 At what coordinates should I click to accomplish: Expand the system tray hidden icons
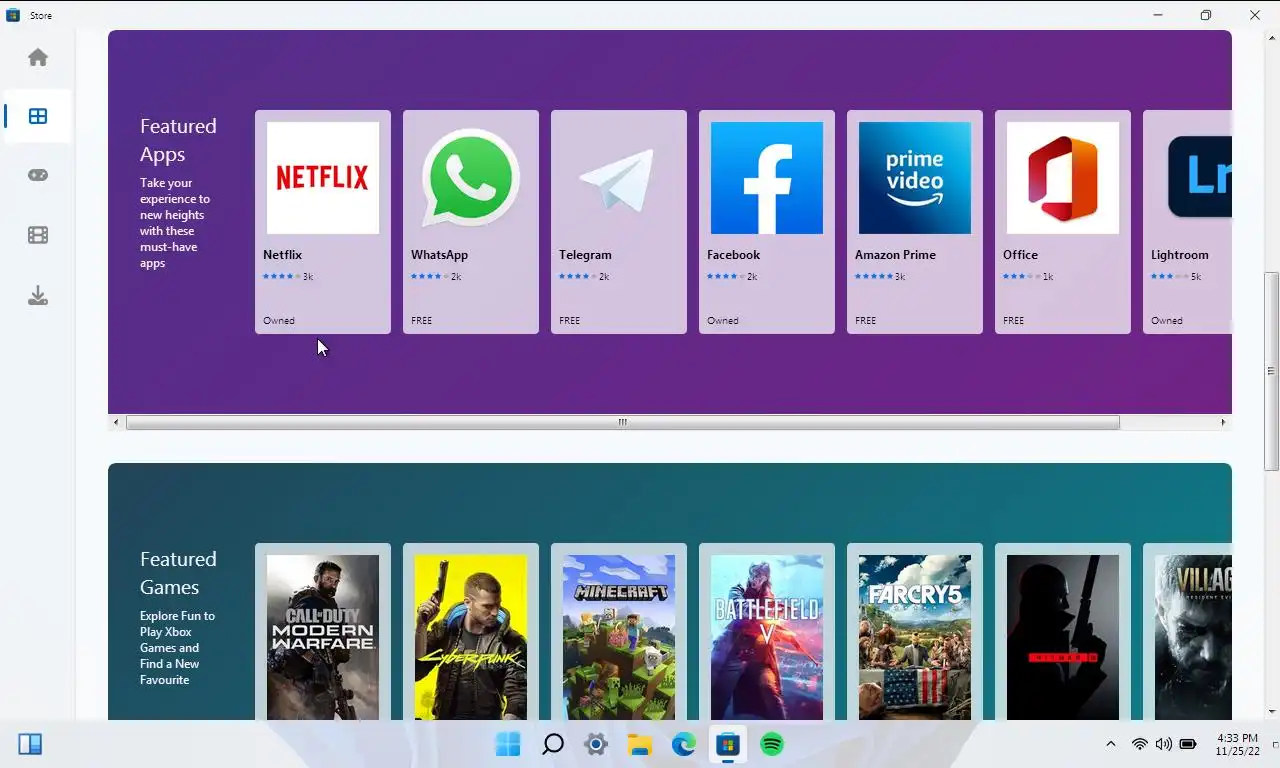point(1110,744)
